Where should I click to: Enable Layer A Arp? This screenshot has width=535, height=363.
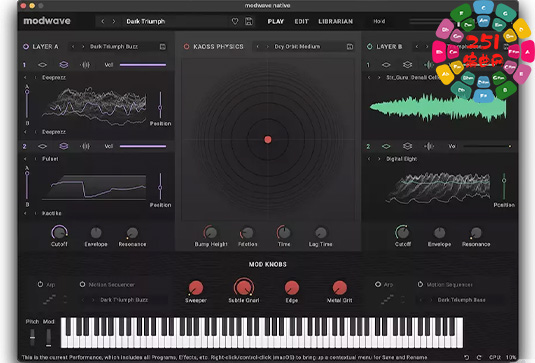coord(40,284)
